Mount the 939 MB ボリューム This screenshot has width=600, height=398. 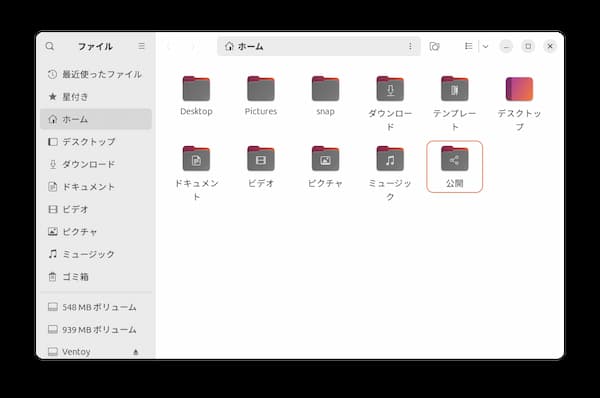point(96,329)
